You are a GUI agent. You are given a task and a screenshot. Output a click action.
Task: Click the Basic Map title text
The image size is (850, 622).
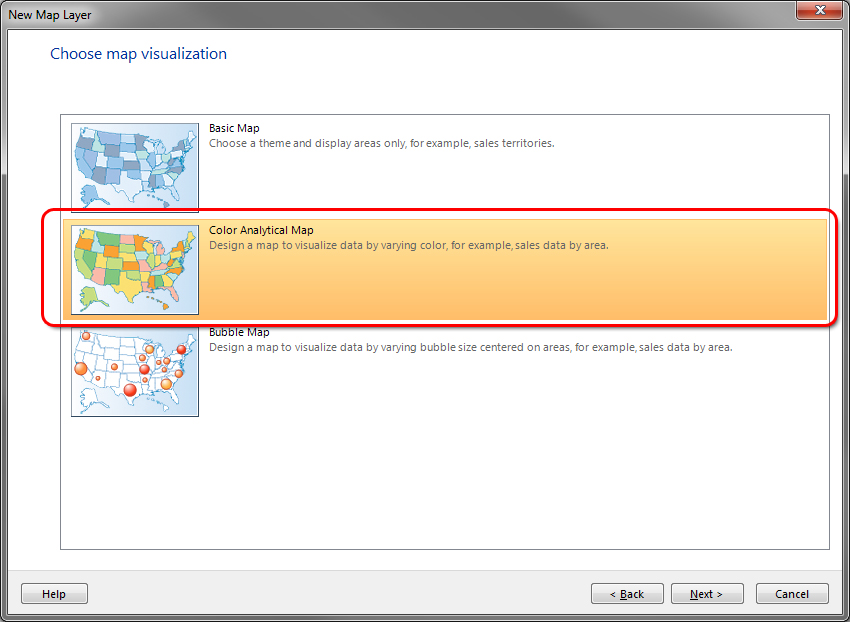click(x=234, y=129)
